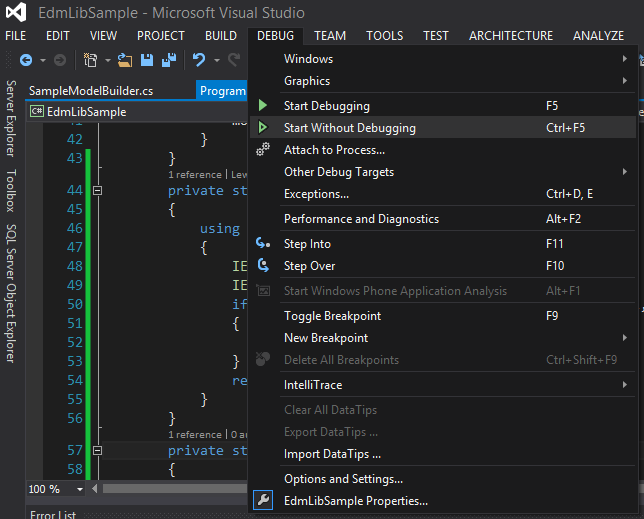644x519 pixels.
Task: Open the ARCHITECTURE menu
Action: pos(511,36)
